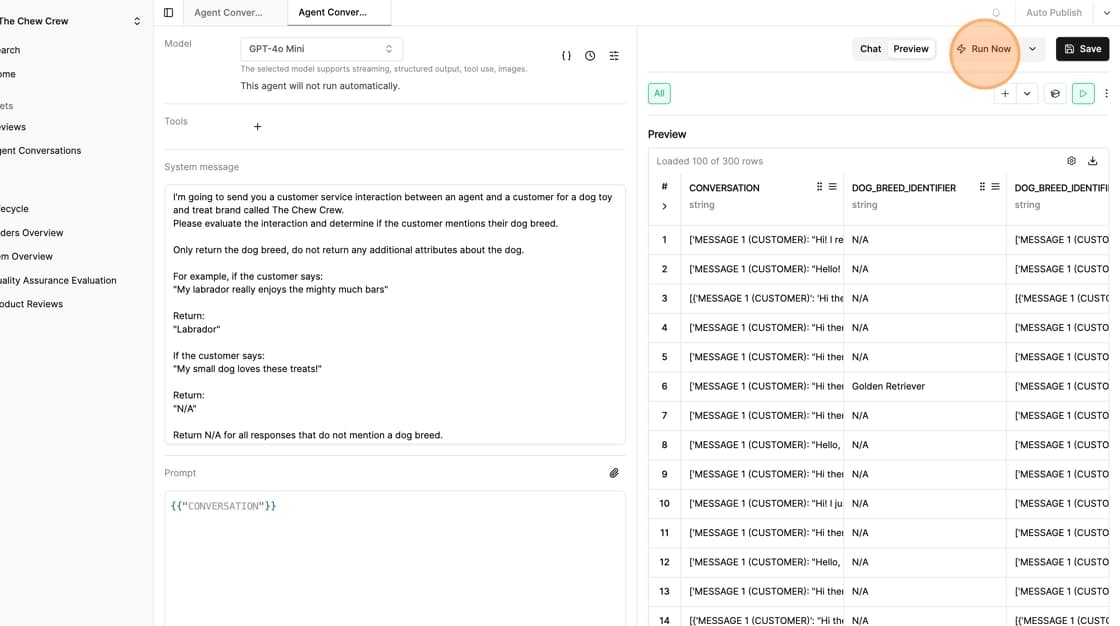Add a tool with the plus icon
This screenshot has height=626, width=1120.
pyautogui.click(x=257, y=127)
